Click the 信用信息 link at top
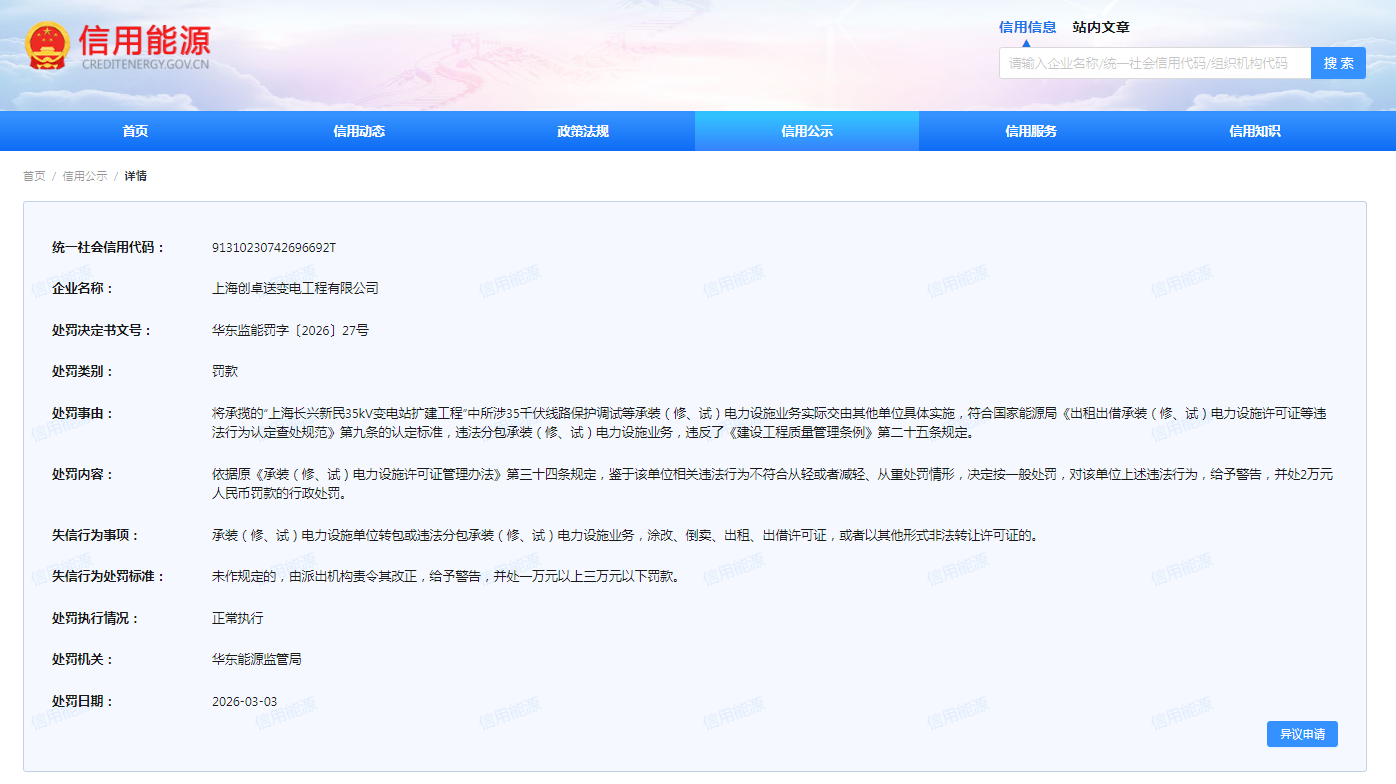This screenshot has height=784, width=1396. [1026, 27]
